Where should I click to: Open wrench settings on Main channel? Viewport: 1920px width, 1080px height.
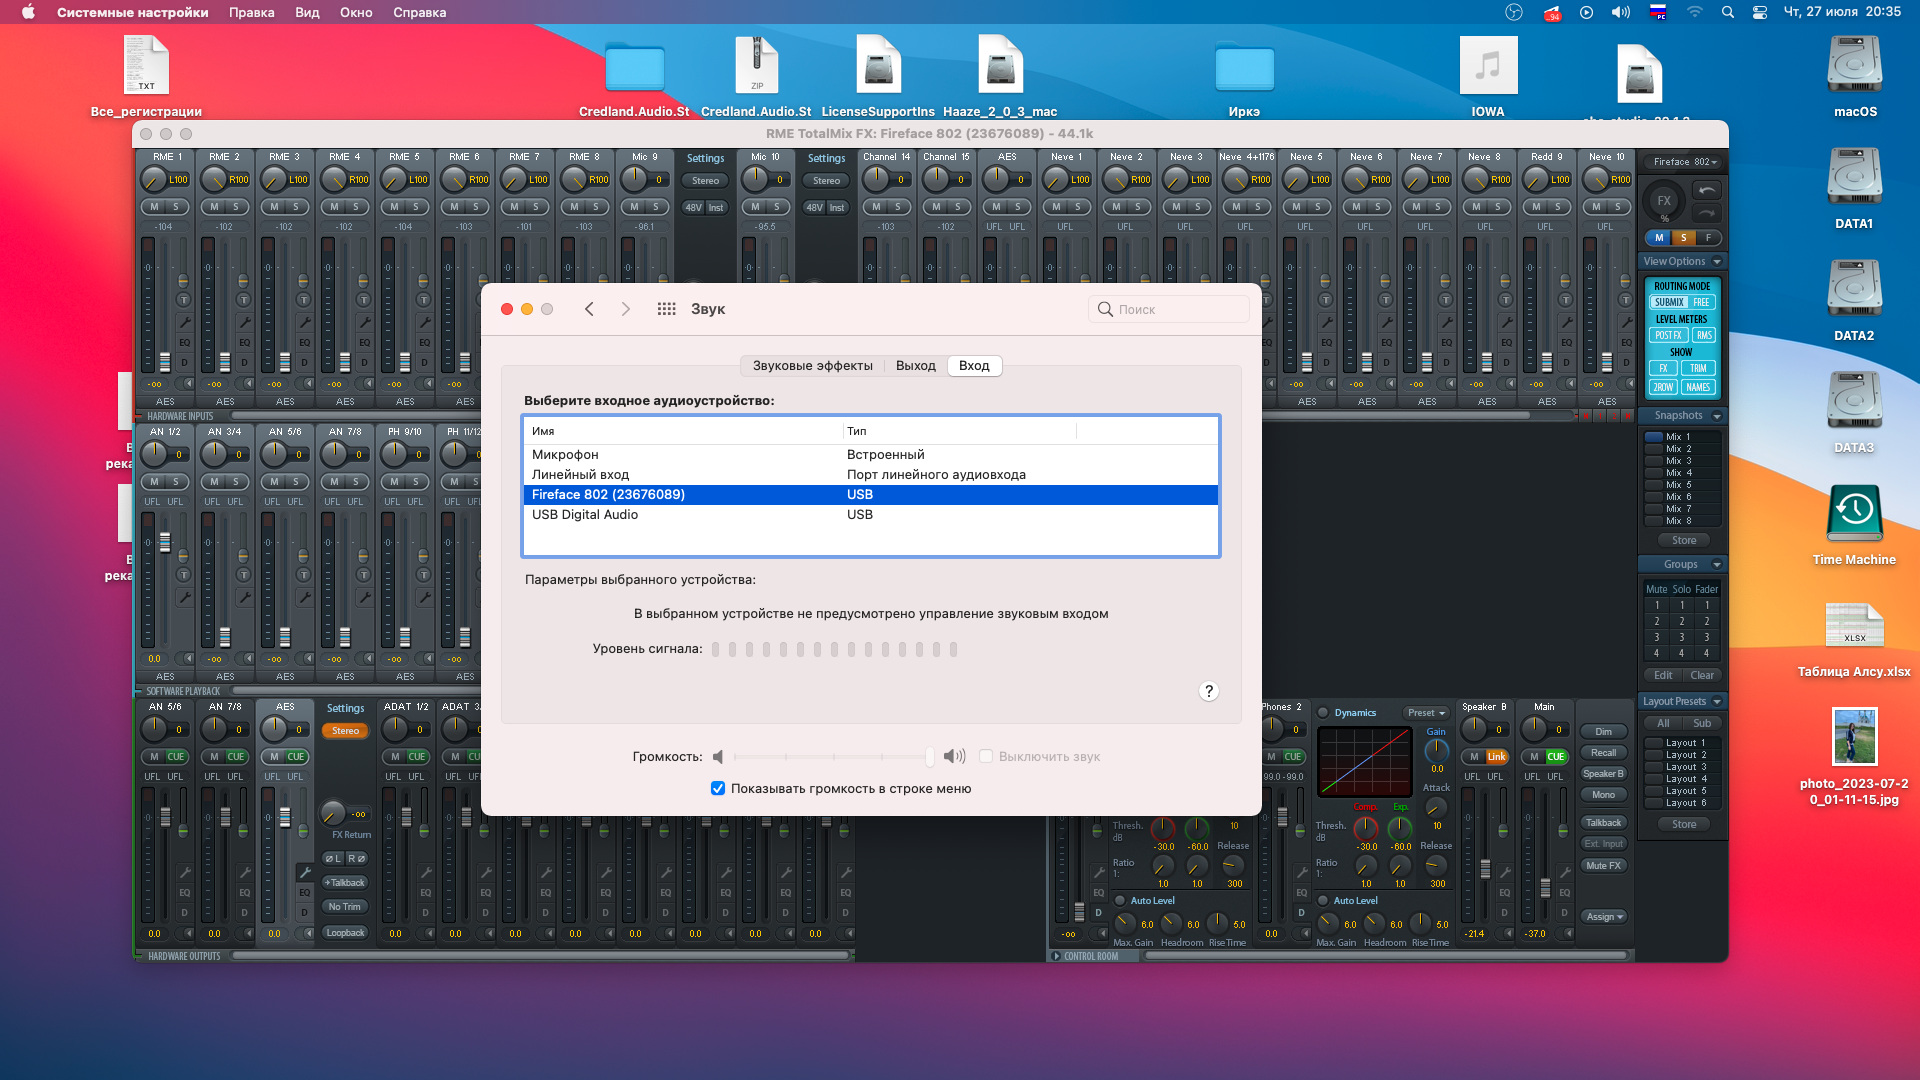[1565, 872]
